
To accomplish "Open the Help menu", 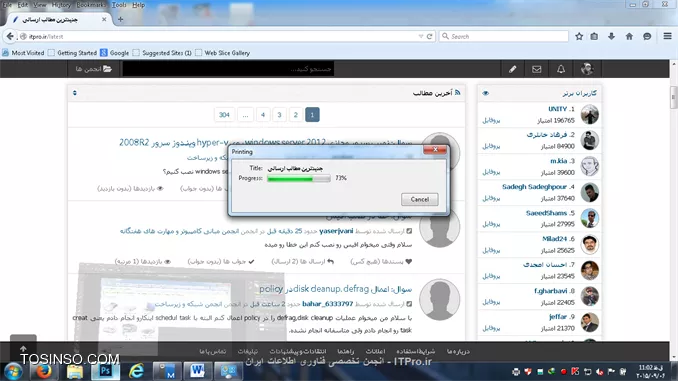I will coord(138,5).
